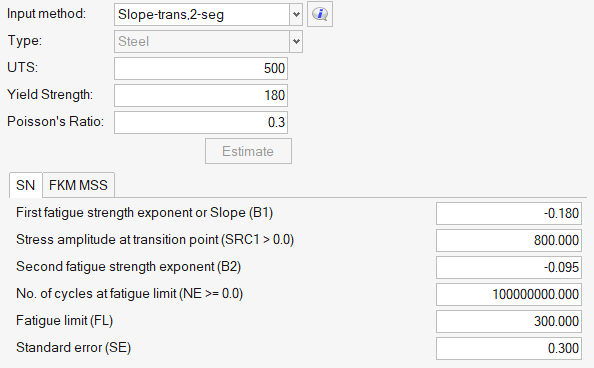The image size is (594, 368).
Task: Click the Input method label text
Action: 47,14
